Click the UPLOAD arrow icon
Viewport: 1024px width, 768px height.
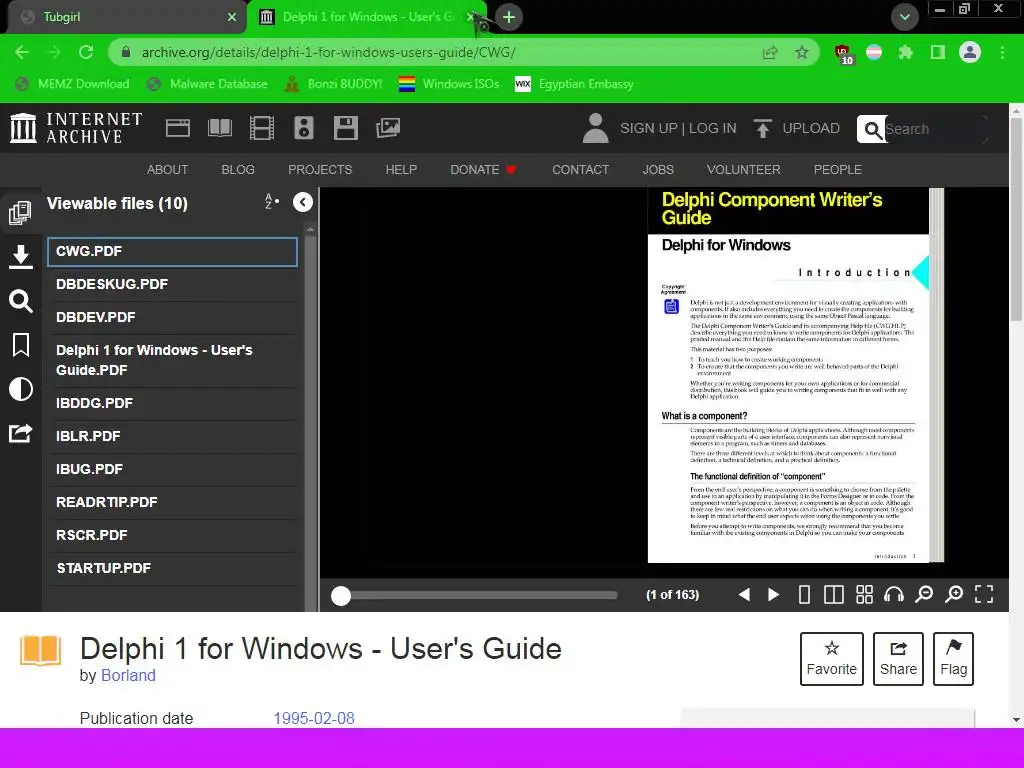point(761,128)
